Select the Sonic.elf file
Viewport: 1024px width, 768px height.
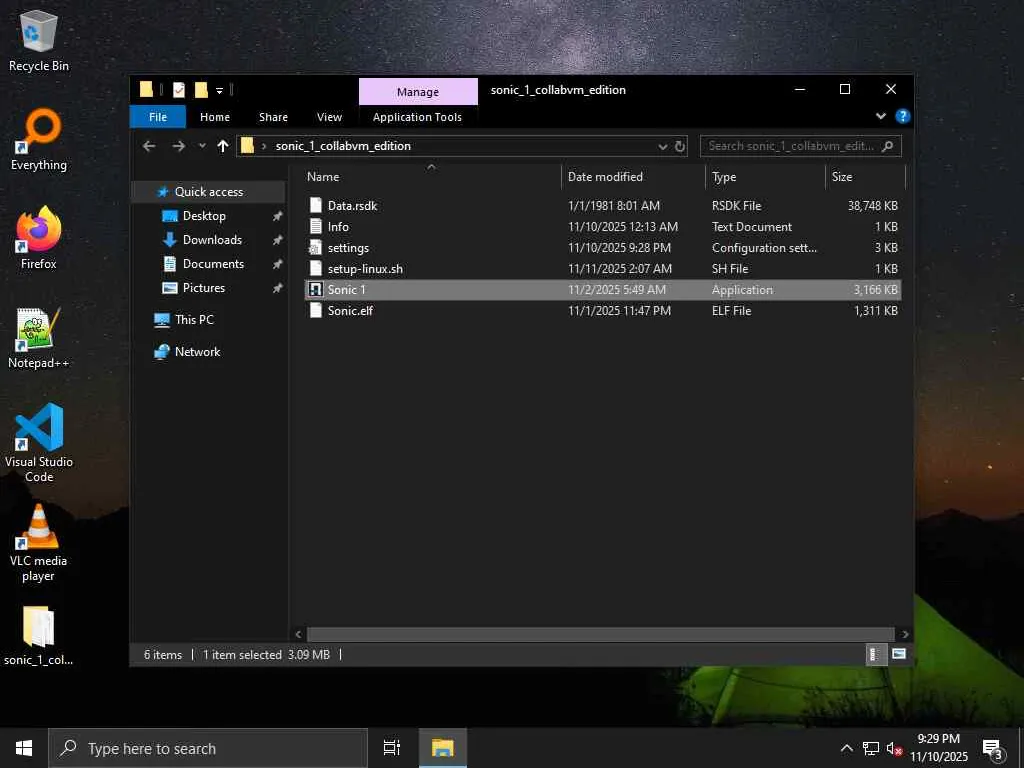click(x=603, y=311)
